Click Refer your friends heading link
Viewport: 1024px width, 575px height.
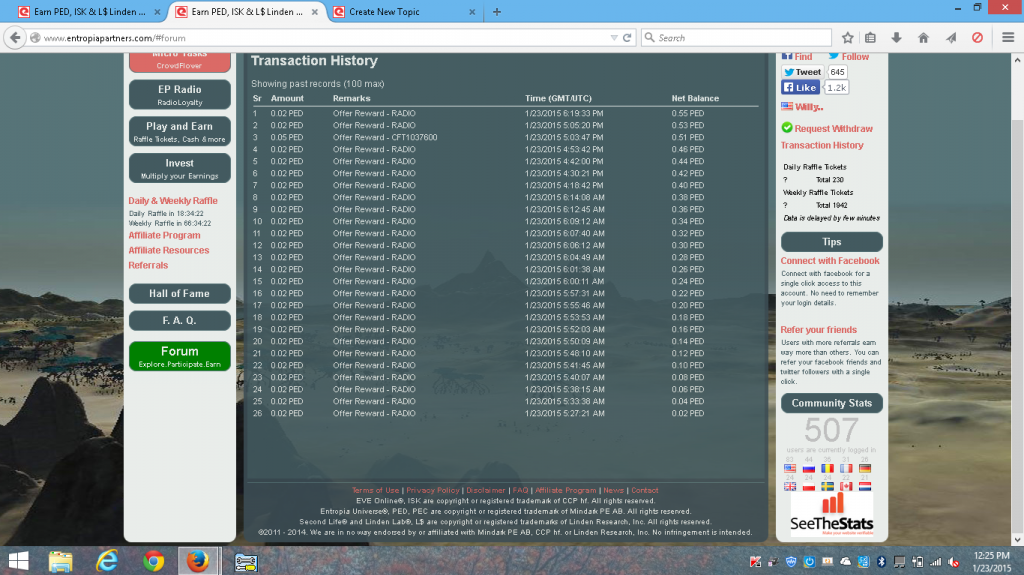click(x=818, y=330)
